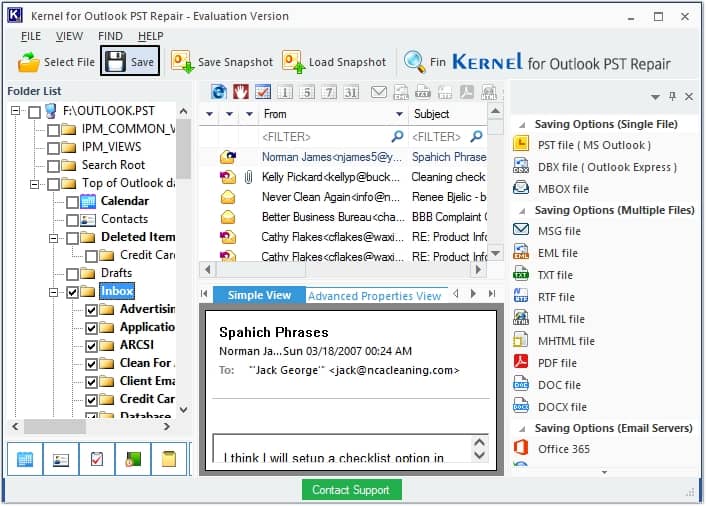Click the Save Snapshot icon
Image resolution: width=706 pixels, height=506 pixels.
pyautogui.click(x=182, y=62)
